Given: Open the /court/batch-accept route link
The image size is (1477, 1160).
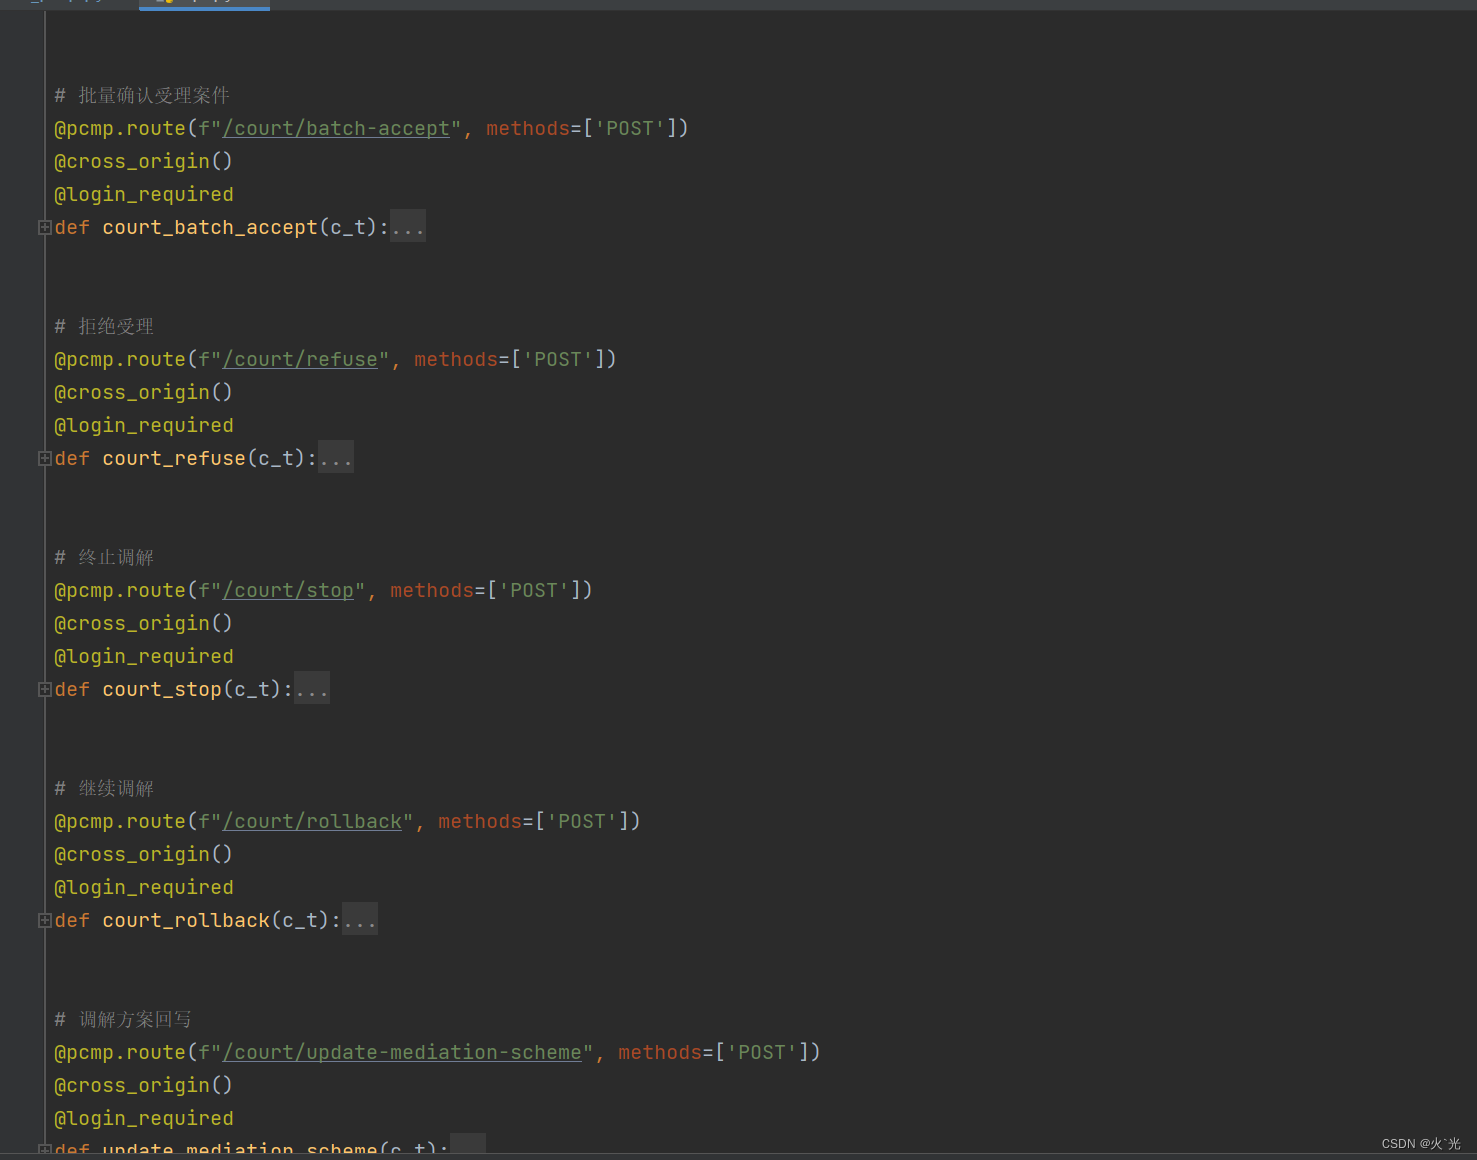Looking at the screenshot, I should click(x=336, y=128).
